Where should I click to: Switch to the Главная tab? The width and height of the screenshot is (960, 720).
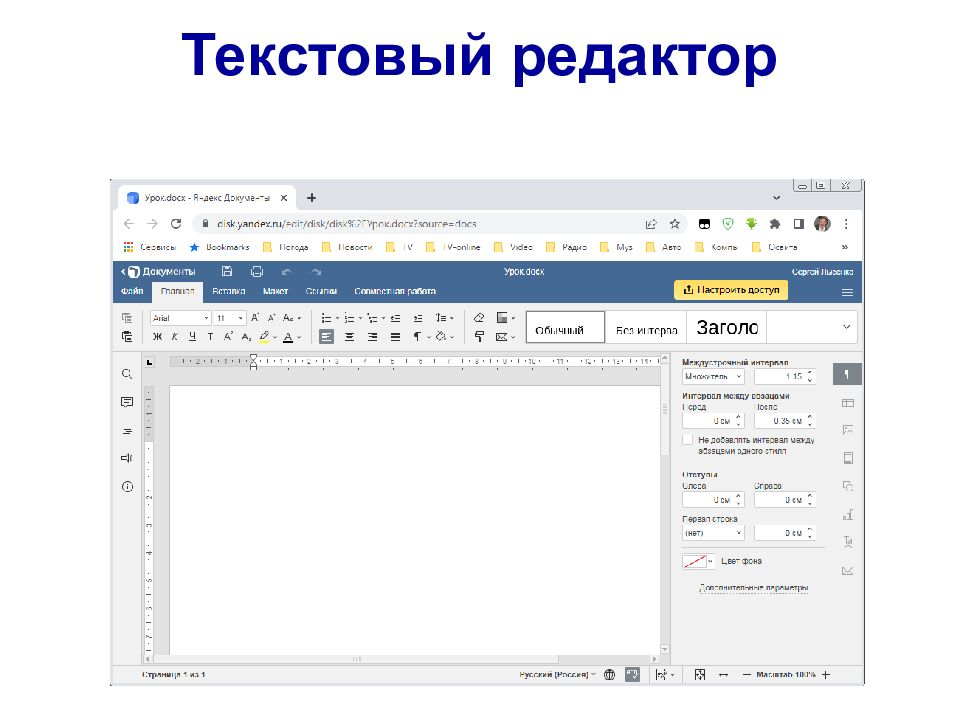pos(178,291)
